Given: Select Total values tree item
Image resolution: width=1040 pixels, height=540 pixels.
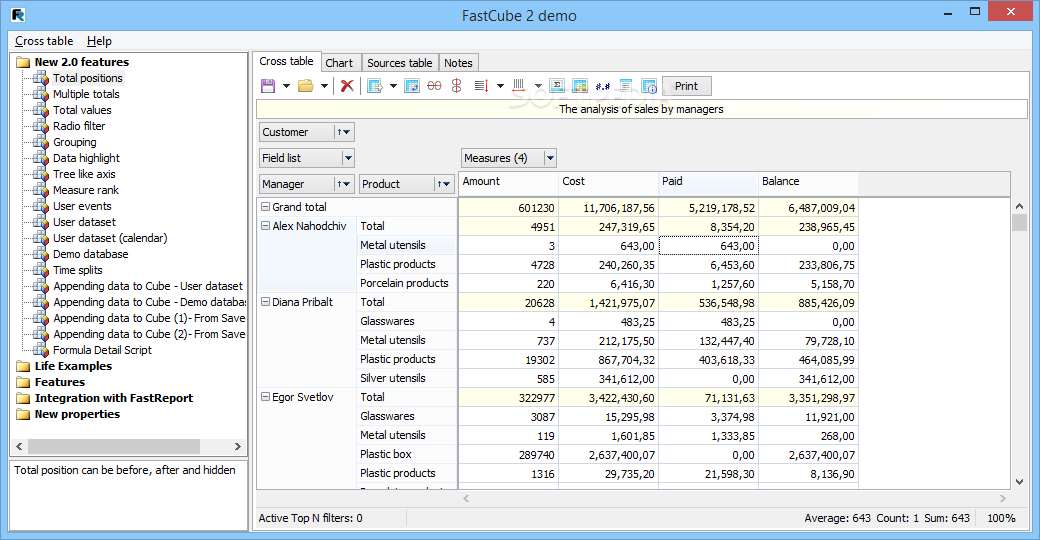Looking at the screenshot, I should 82,110.
